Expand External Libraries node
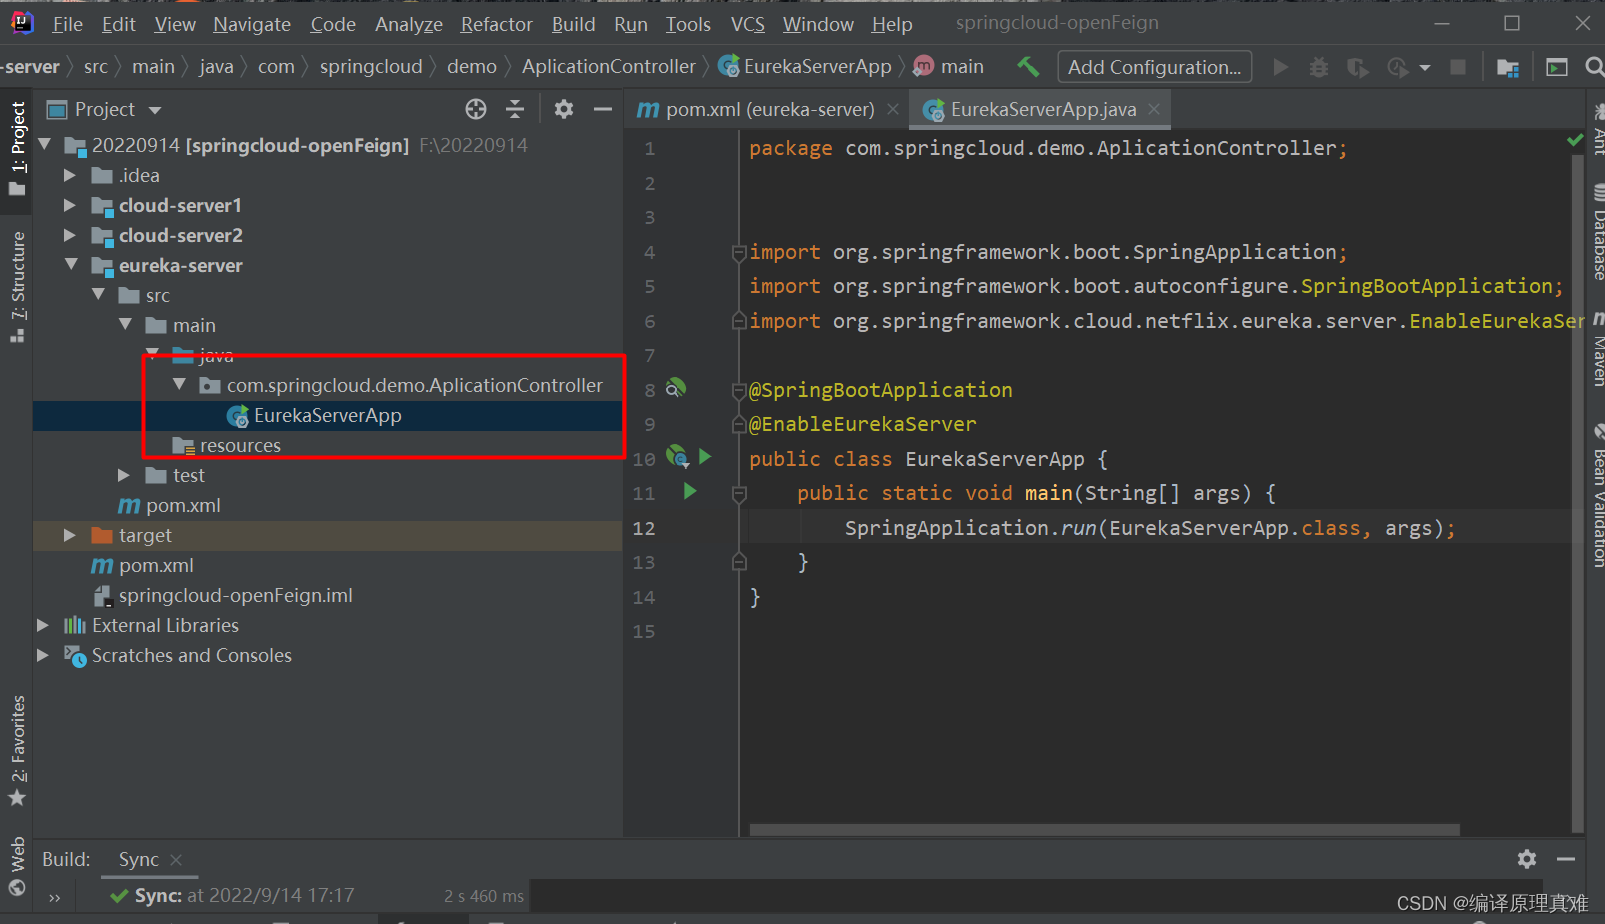The width and height of the screenshot is (1605, 924). 42,625
